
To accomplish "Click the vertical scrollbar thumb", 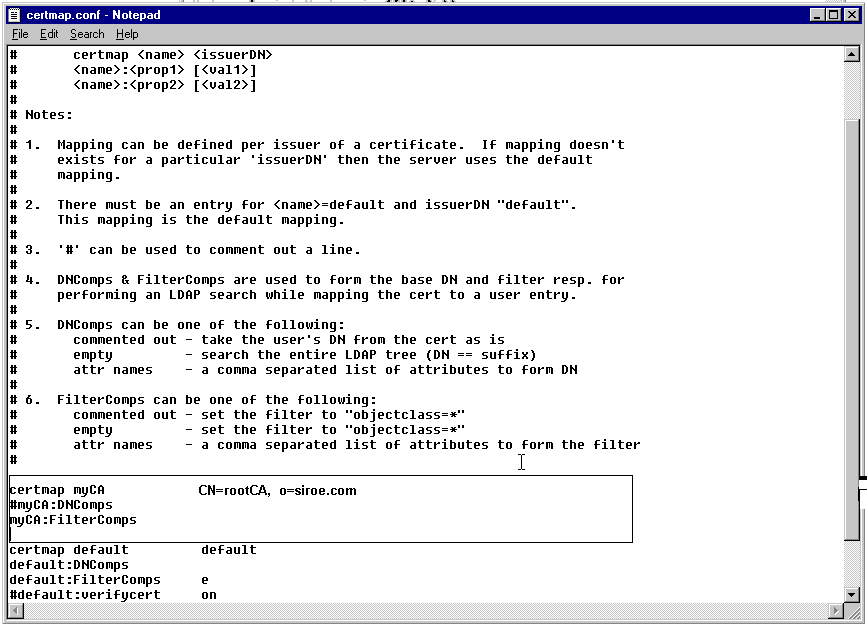I will point(852,329).
